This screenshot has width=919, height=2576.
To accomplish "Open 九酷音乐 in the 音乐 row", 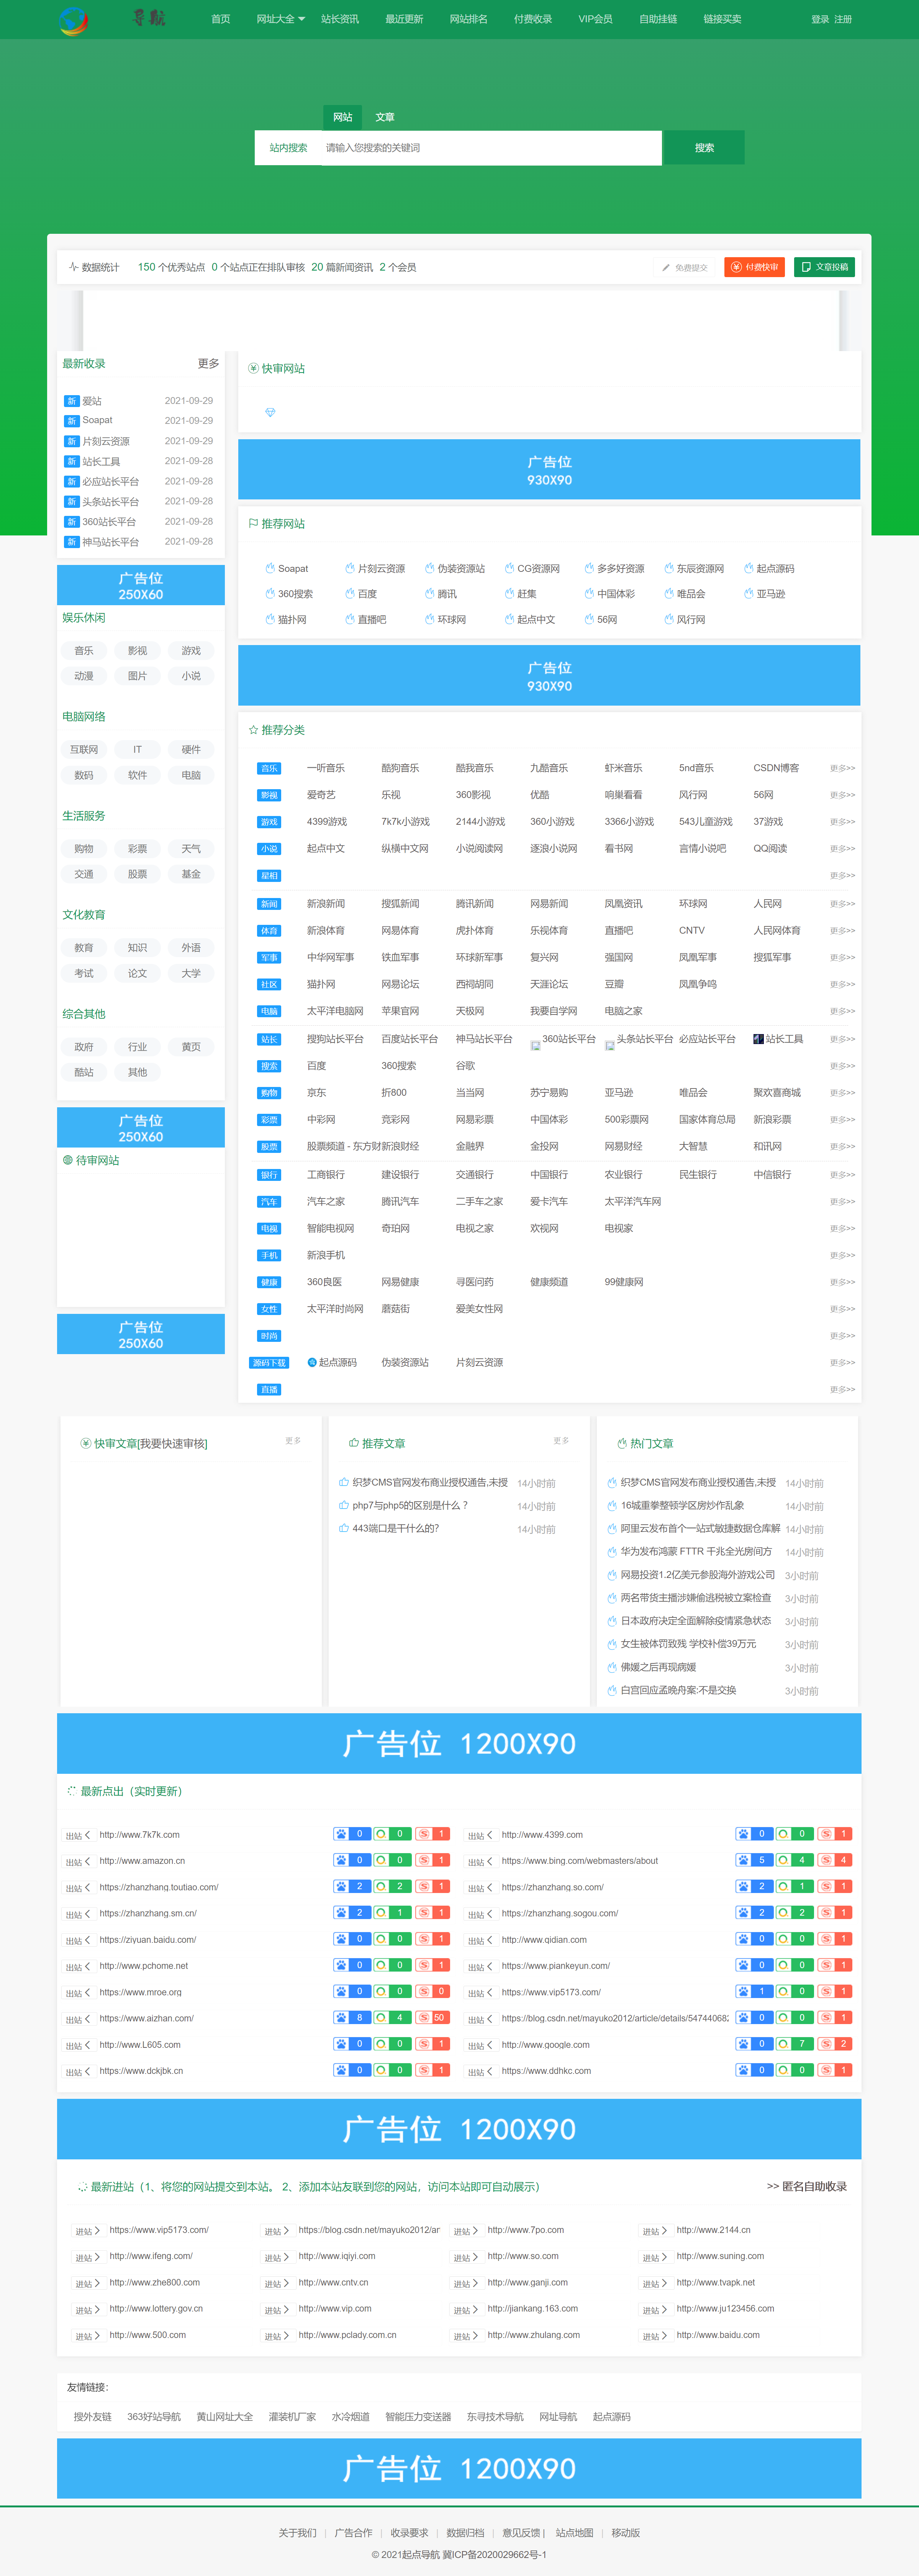I will pos(549,768).
